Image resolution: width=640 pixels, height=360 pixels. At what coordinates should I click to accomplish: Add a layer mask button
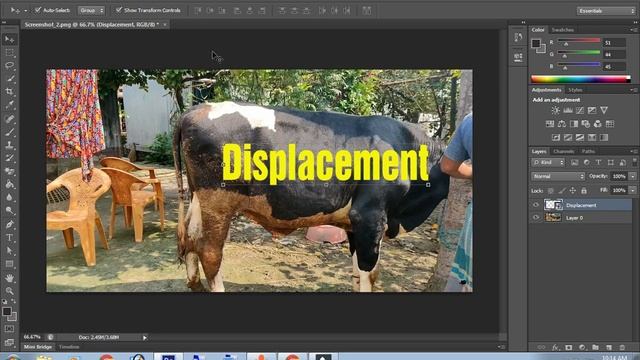click(x=569, y=347)
